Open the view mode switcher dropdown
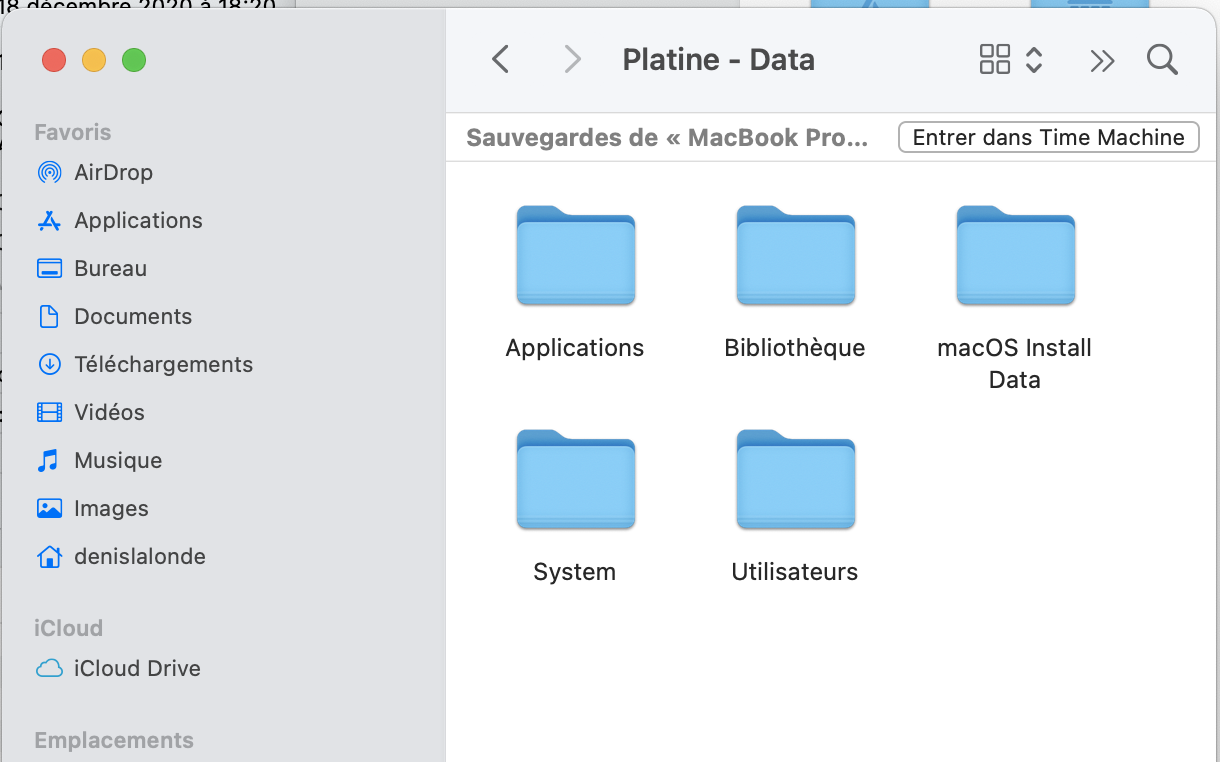1220x762 pixels. click(x=1011, y=60)
